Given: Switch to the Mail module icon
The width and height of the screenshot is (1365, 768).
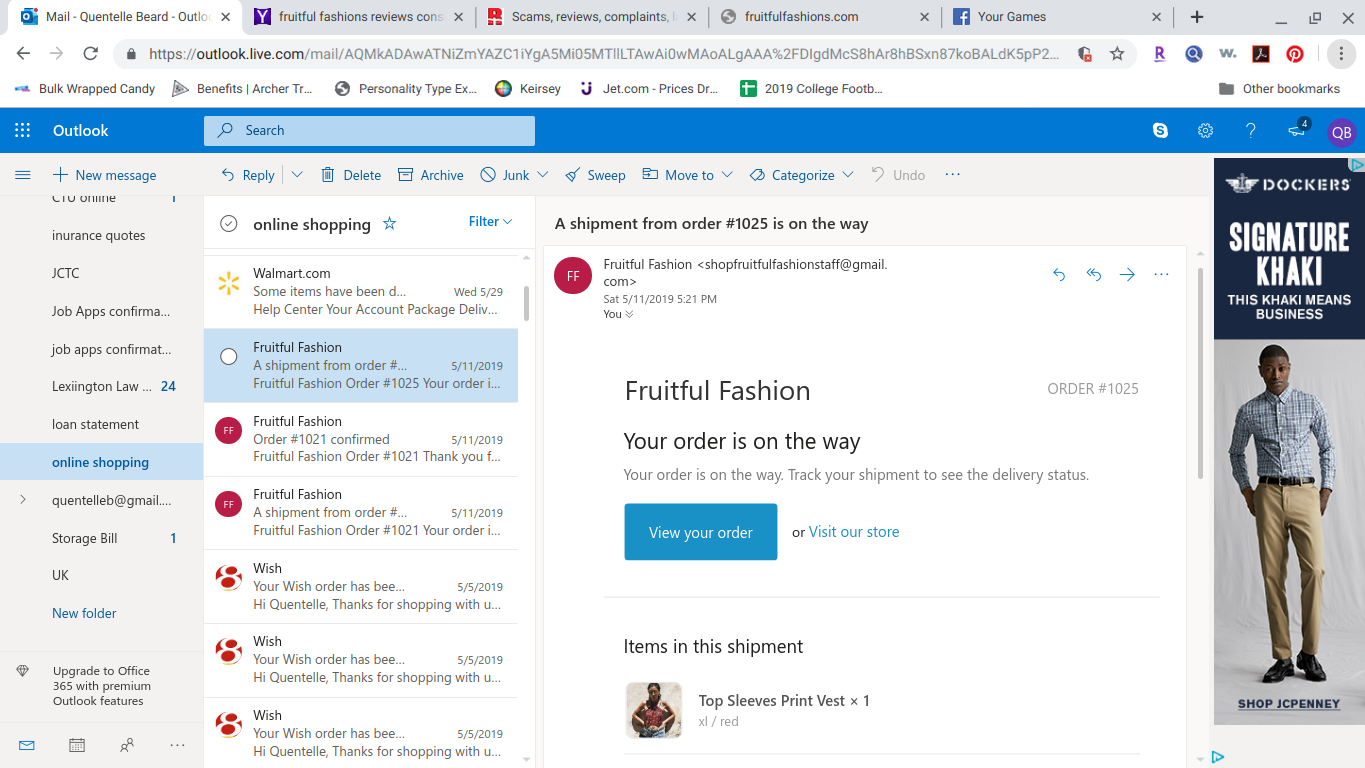Looking at the screenshot, I should (26, 745).
